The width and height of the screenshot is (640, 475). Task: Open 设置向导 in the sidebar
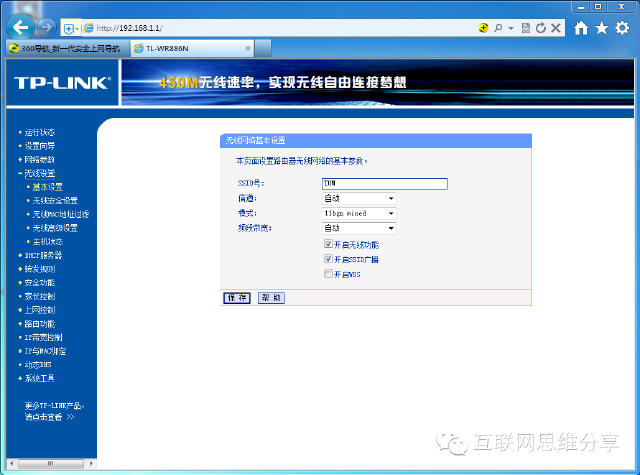(x=40, y=146)
